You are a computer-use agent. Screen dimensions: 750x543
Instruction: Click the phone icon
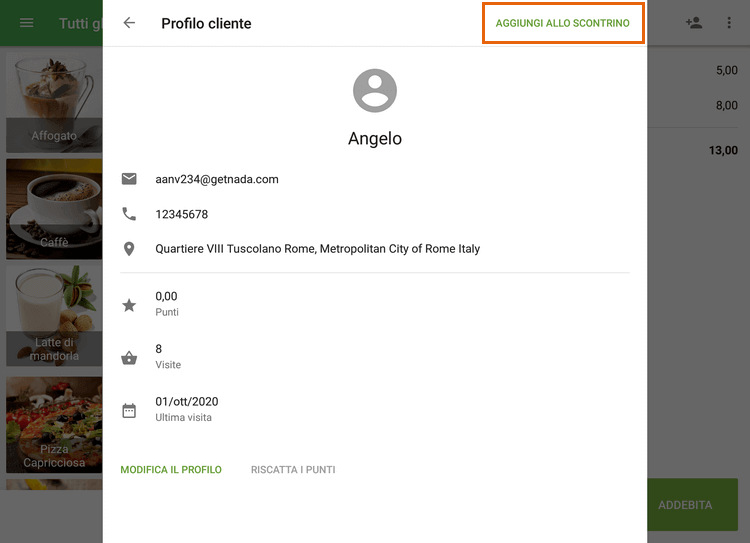(x=129, y=214)
